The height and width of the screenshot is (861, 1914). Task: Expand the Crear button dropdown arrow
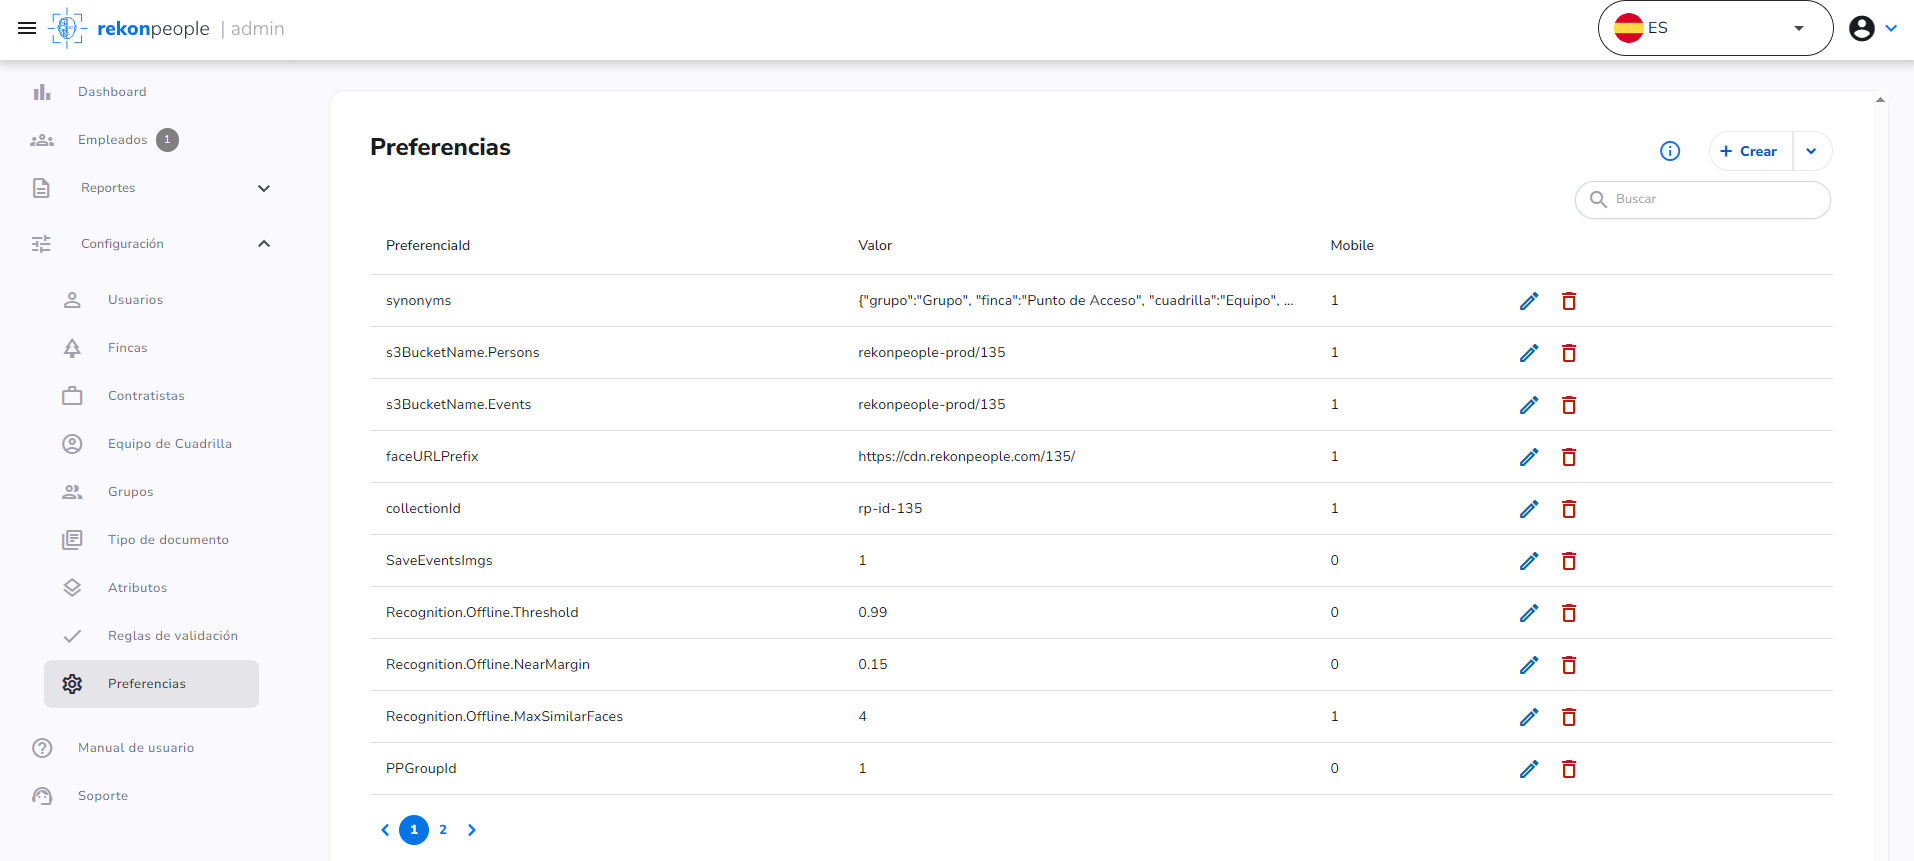tap(1811, 151)
